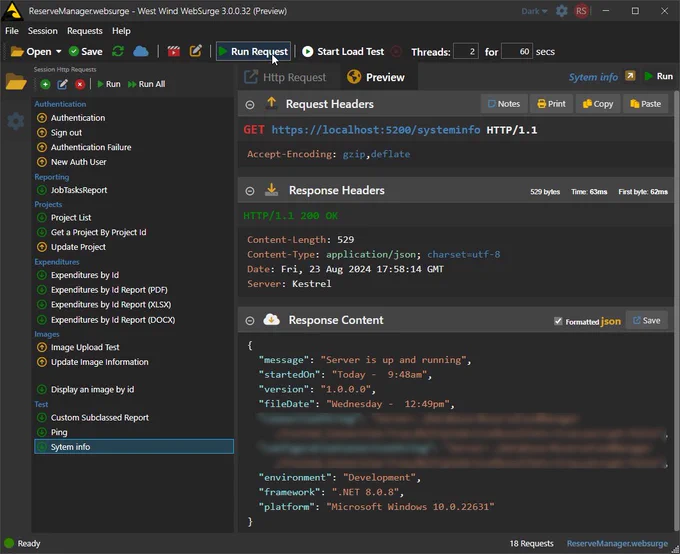Click the red stop load test icon
Screen dimensions: 680x554
coord(396,52)
